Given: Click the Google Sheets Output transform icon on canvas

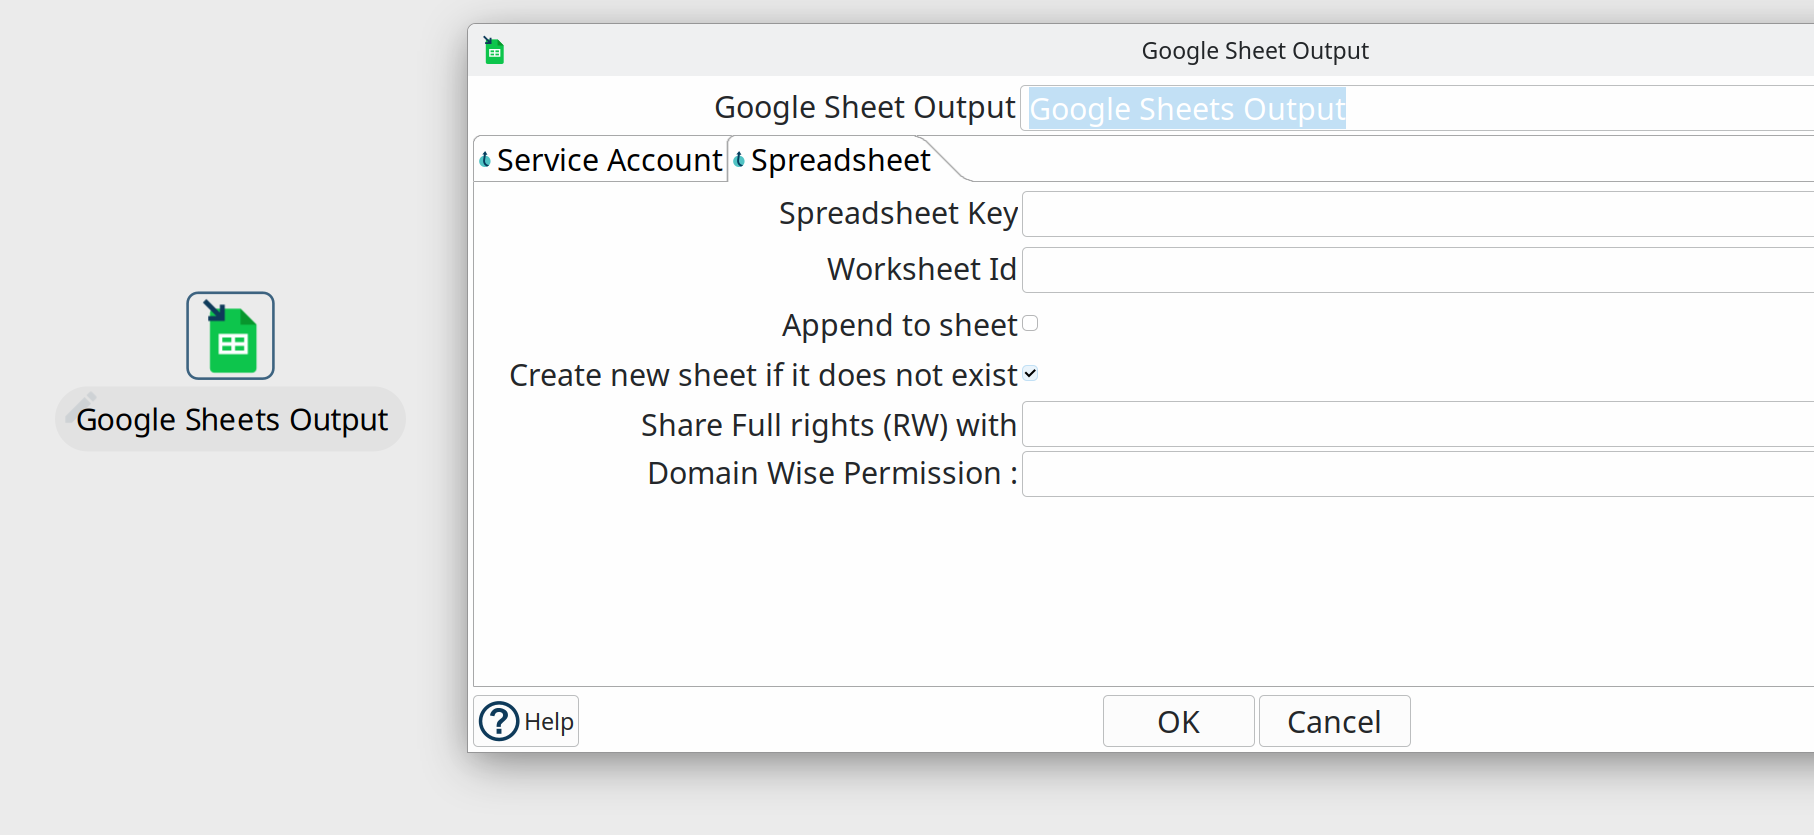Looking at the screenshot, I should tap(230, 335).
